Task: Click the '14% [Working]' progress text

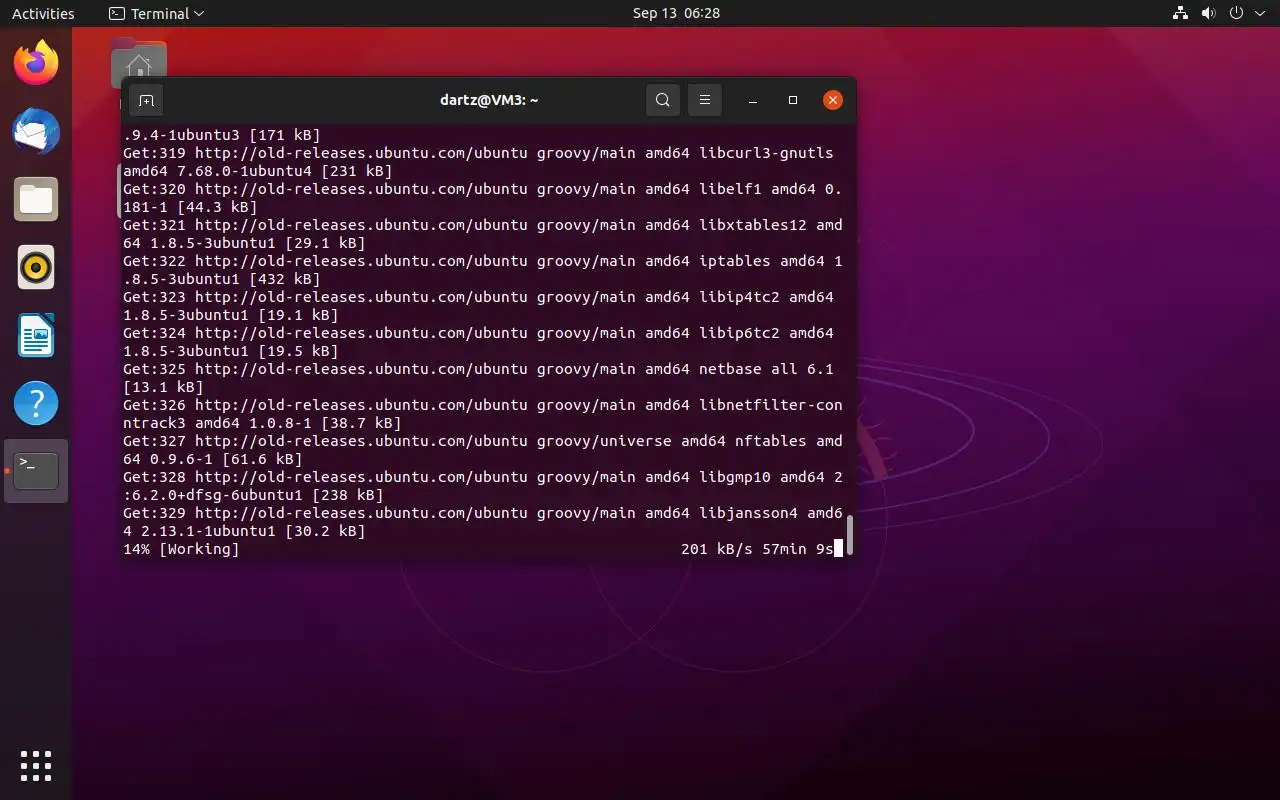Action: pos(181,549)
